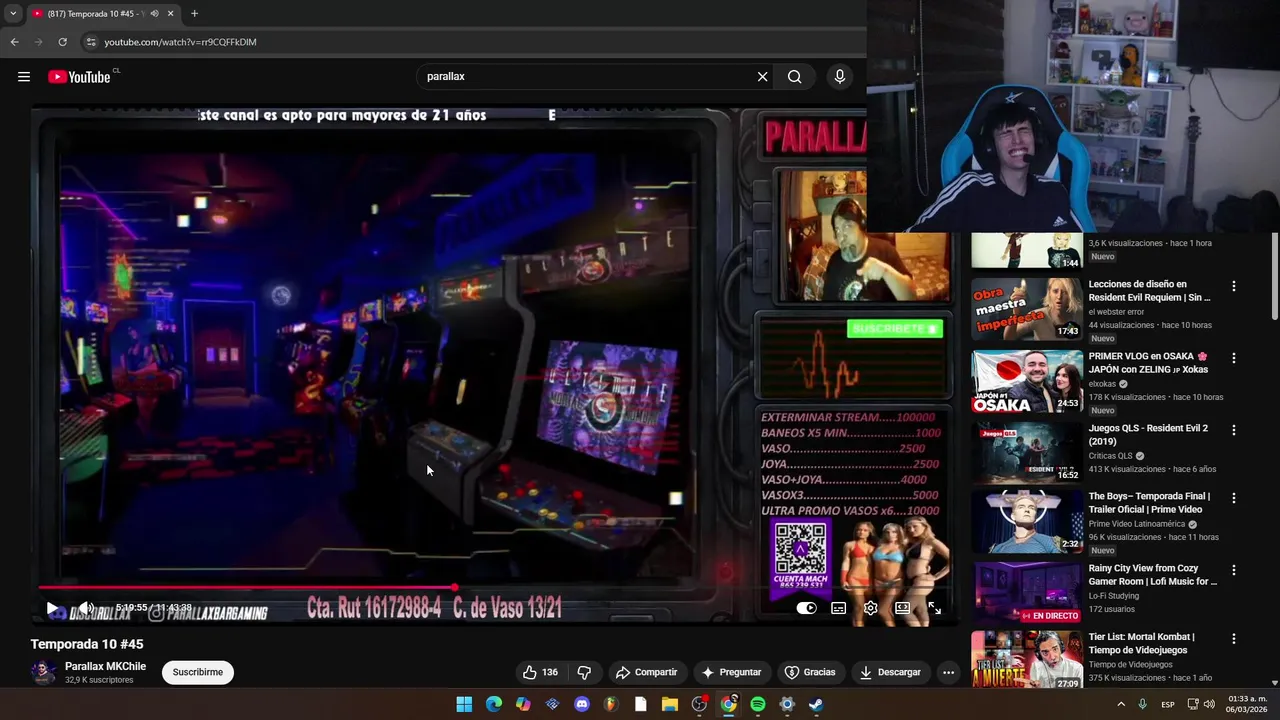The height and width of the screenshot is (720, 1280).
Task: Switch to theater mode view
Action: 902,608
